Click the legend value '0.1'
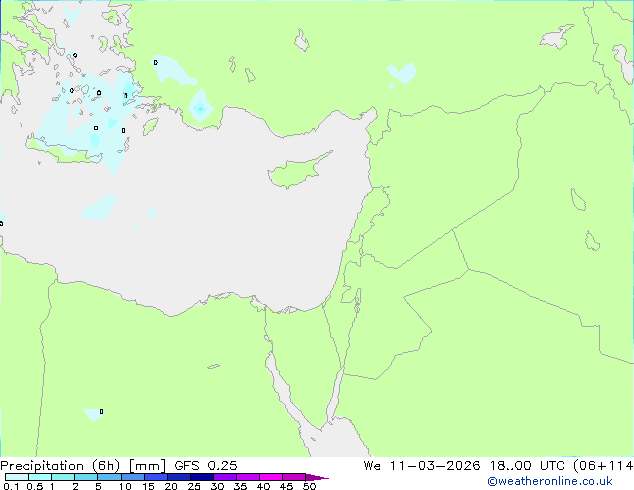The height and width of the screenshot is (490, 634). click(11, 486)
